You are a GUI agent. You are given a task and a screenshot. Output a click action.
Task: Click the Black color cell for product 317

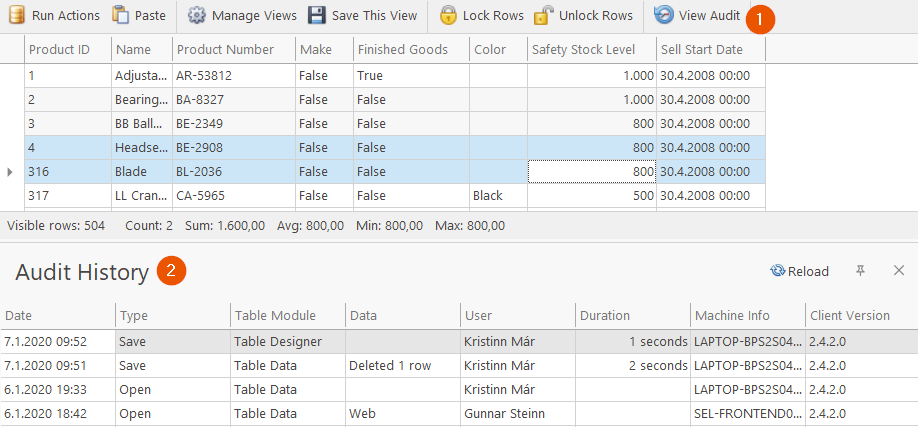(498, 196)
